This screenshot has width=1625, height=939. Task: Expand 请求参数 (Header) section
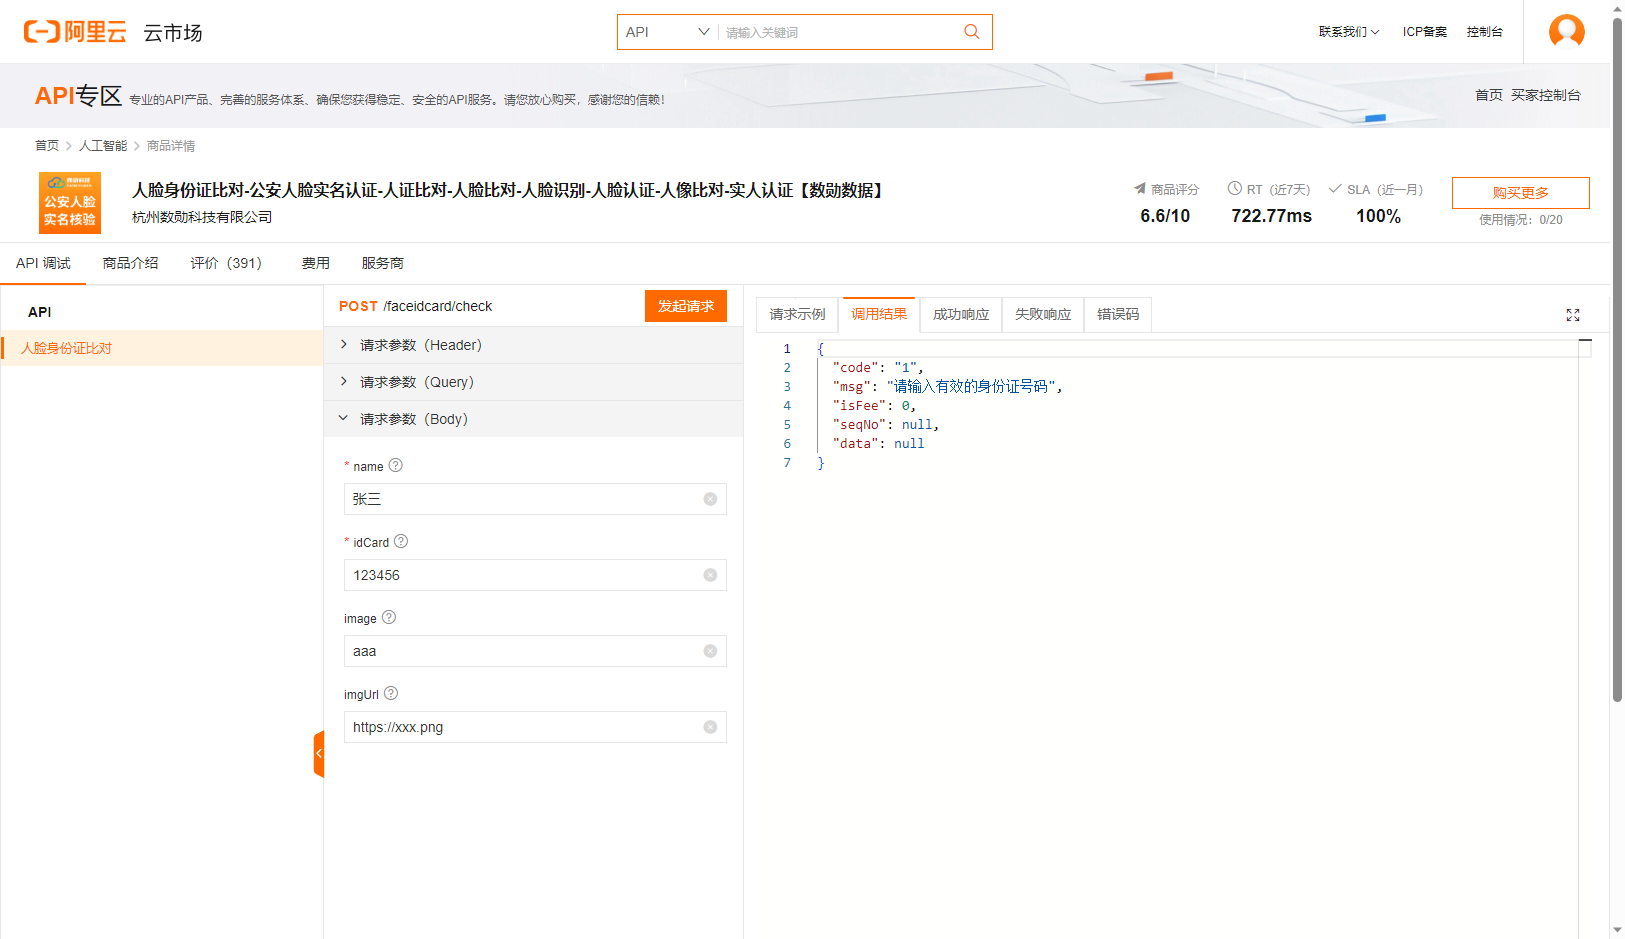click(x=533, y=345)
